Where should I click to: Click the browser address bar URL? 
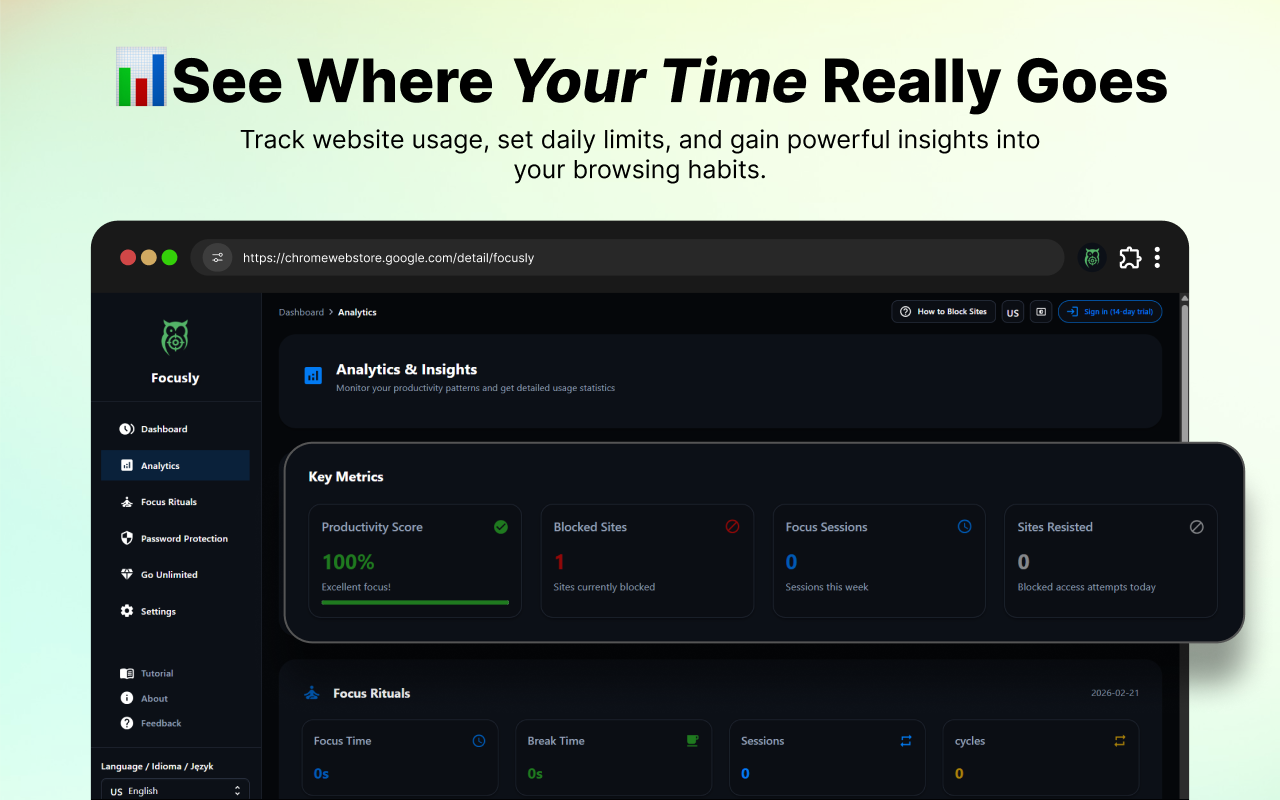[x=389, y=258]
